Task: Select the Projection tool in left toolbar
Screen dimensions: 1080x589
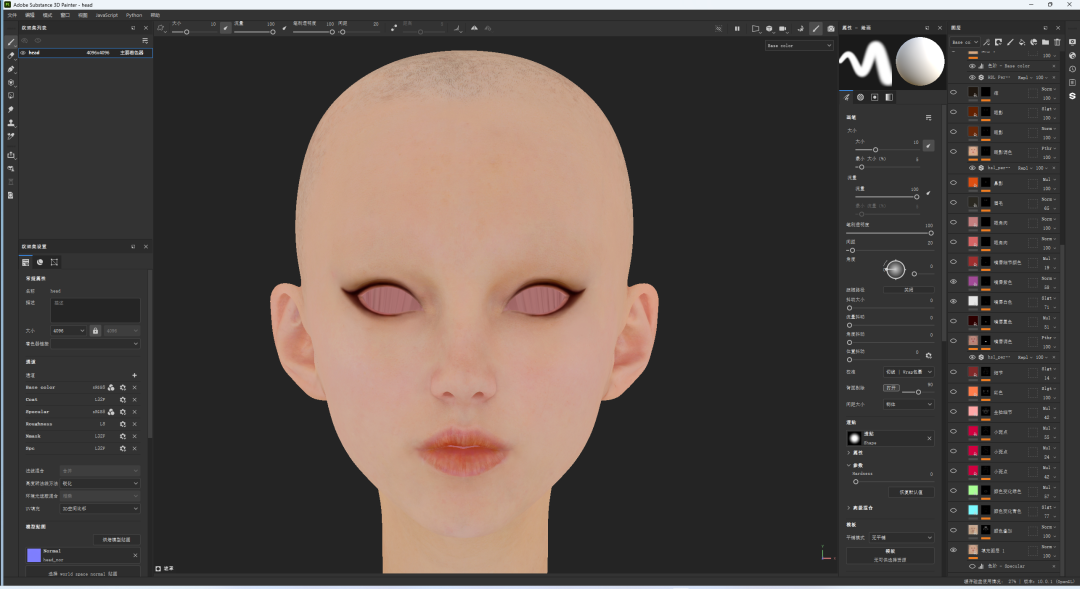Action: click(x=10, y=69)
